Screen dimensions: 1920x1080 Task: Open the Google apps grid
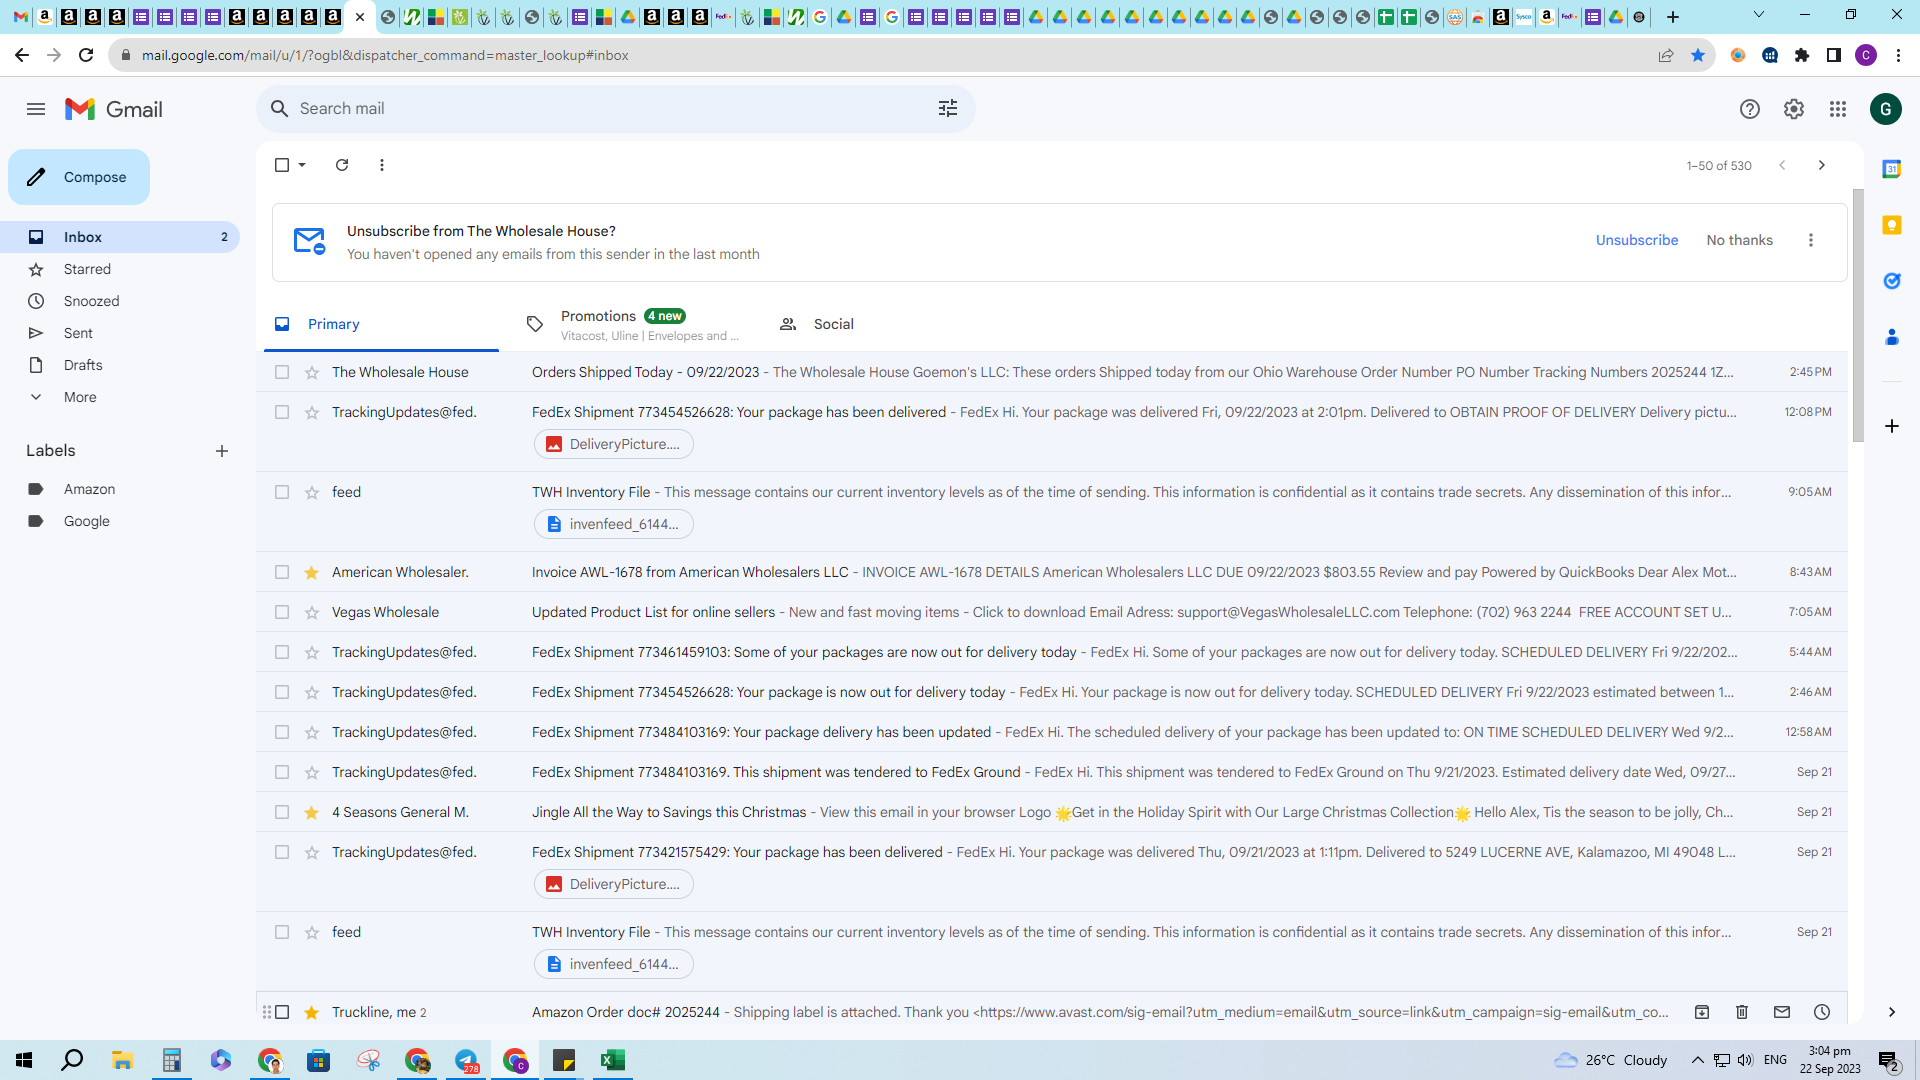coord(1838,109)
